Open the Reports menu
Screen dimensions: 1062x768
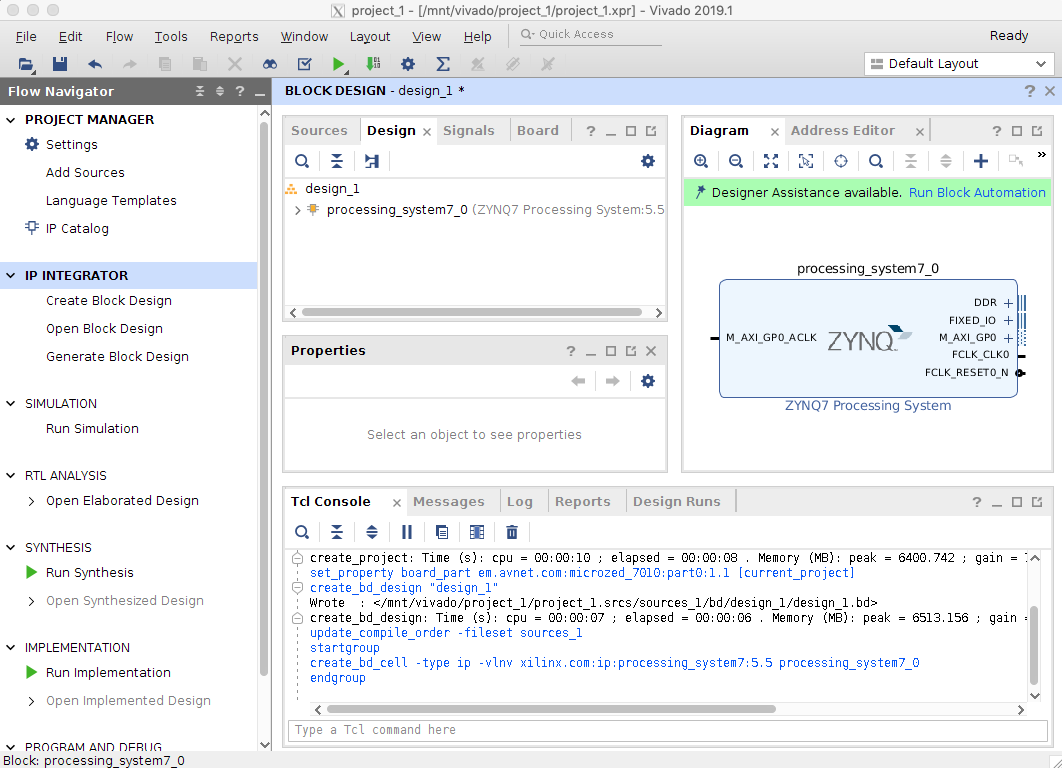(x=234, y=37)
